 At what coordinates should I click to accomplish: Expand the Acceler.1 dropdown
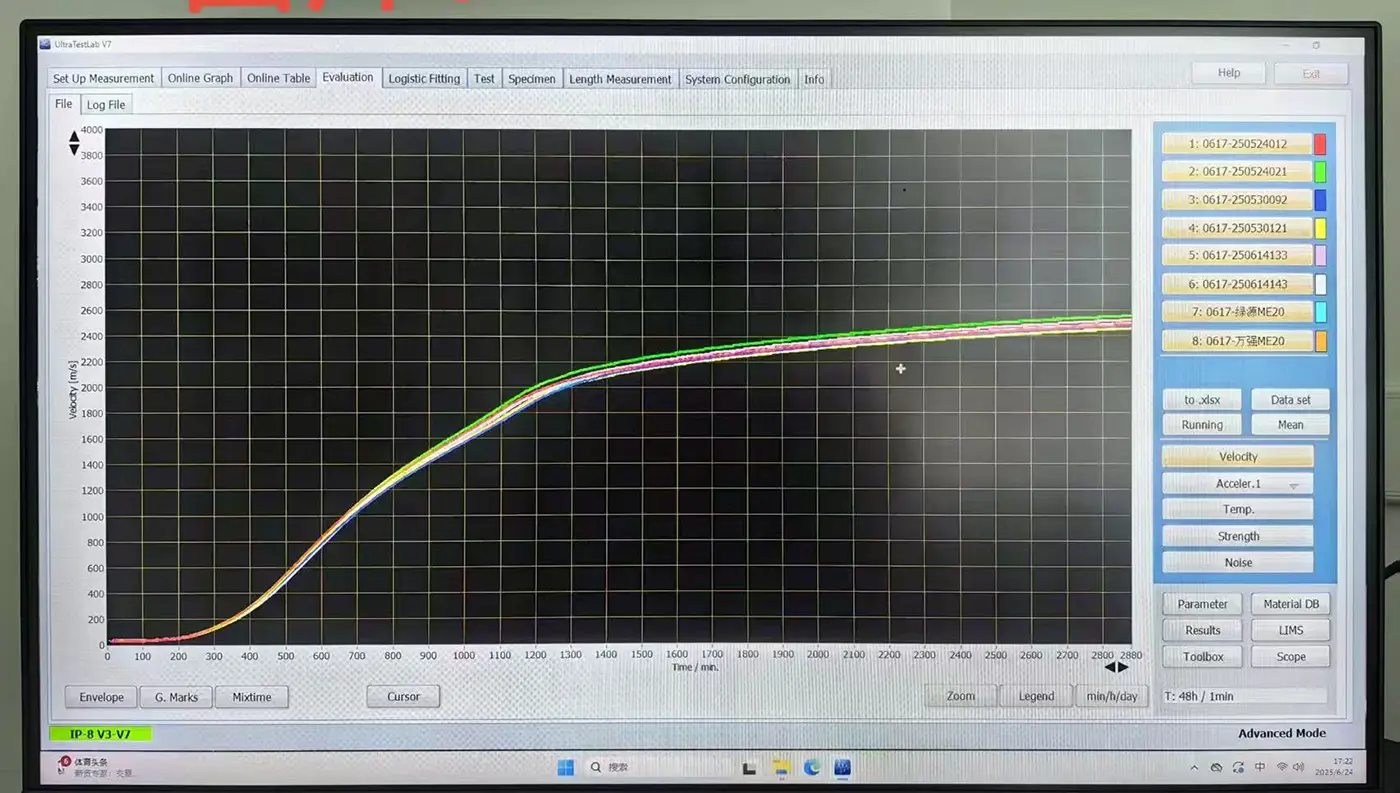(x=1293, y=485)
